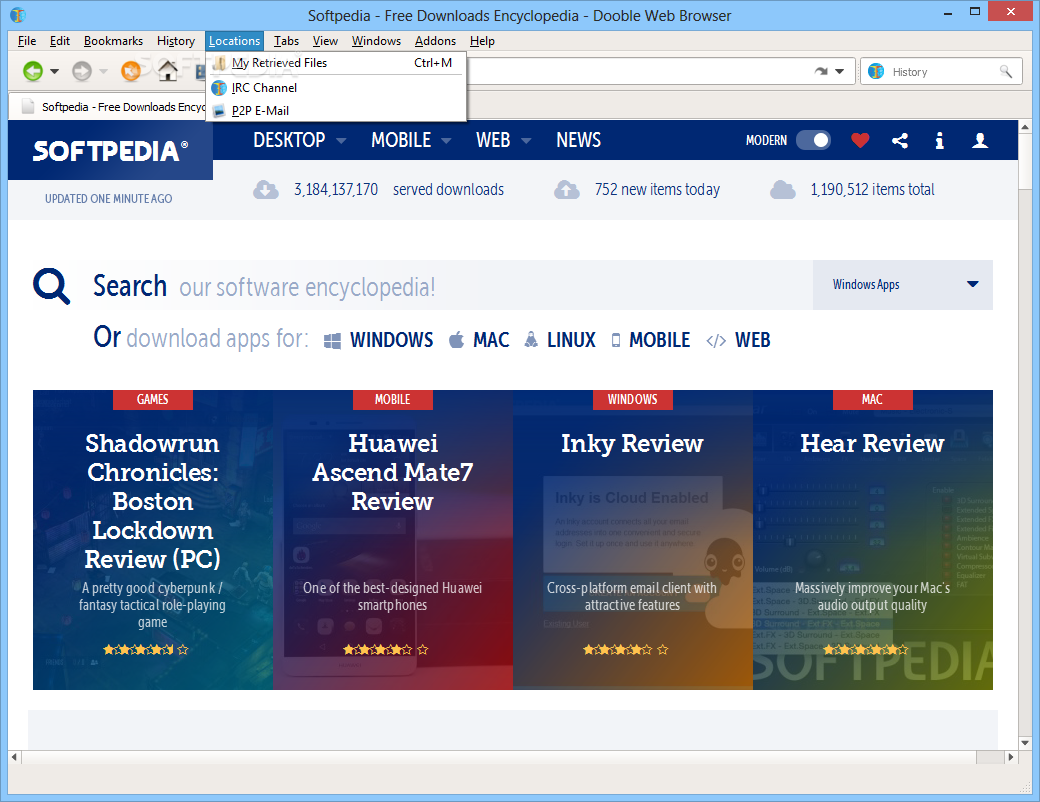Open the Inky Review card
This screenshot has height=802, width=1040.
[633, 540]
